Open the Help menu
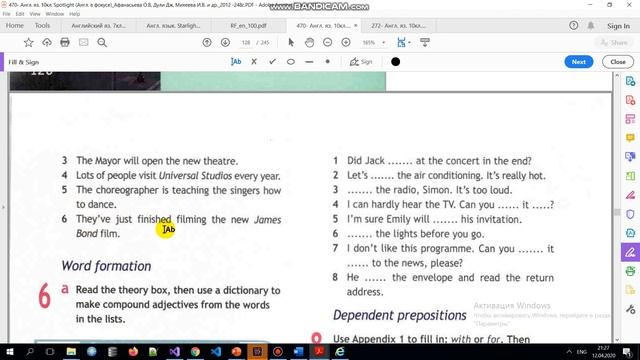This screenshot has height=360, width=640. click(x=74, y=14)
